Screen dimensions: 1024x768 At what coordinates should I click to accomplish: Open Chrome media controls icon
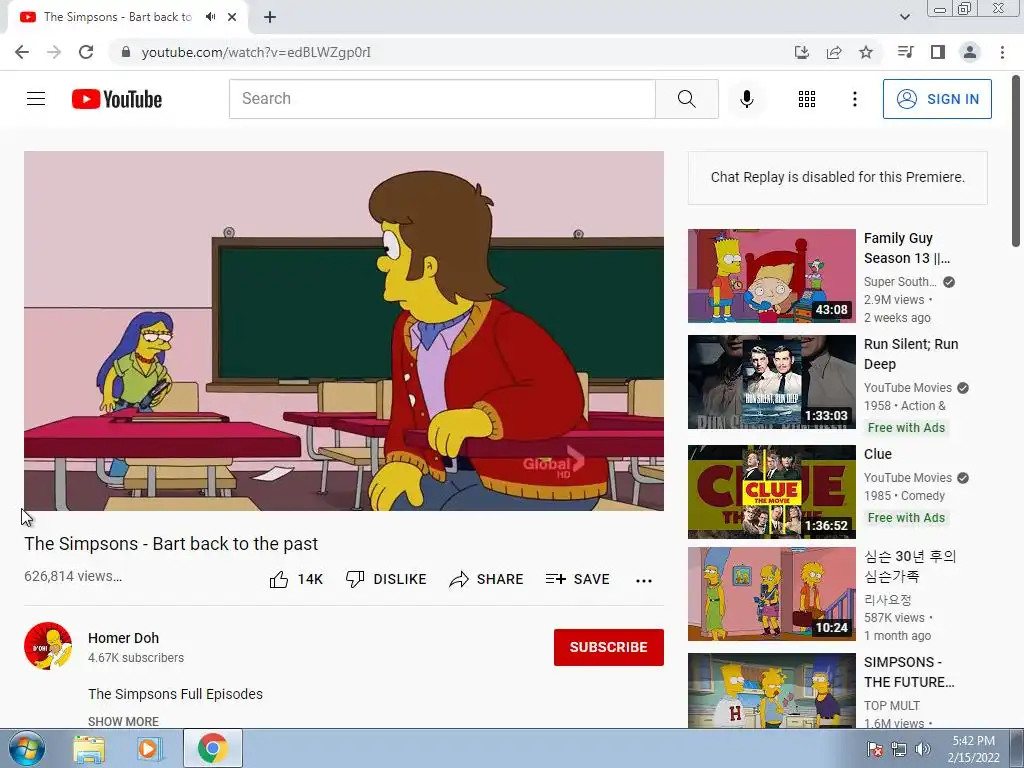click(x=905, y=52)
